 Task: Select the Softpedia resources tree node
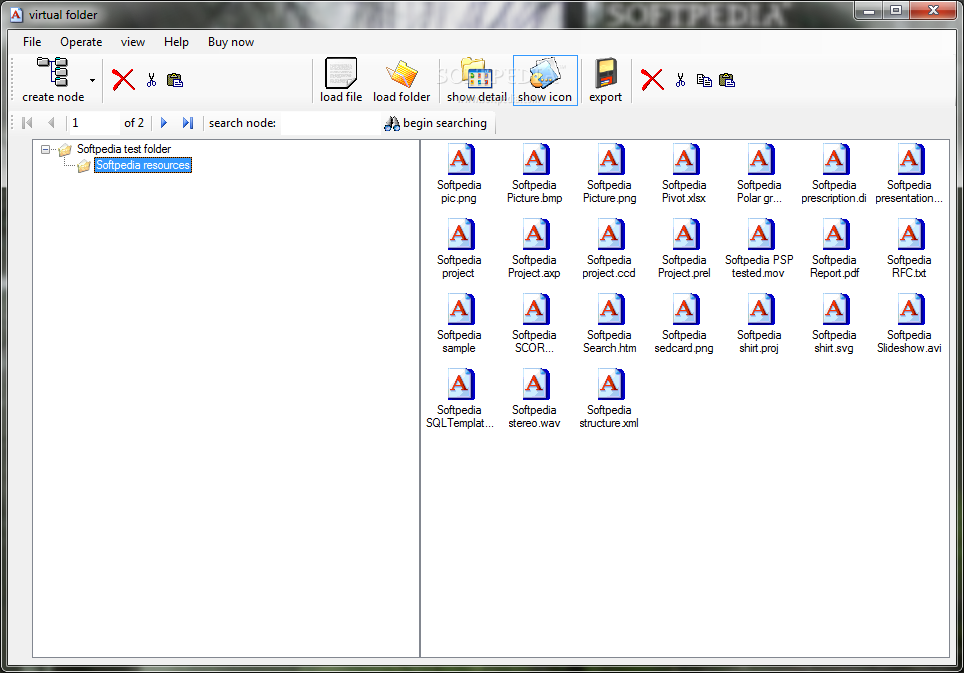[143, 165]
